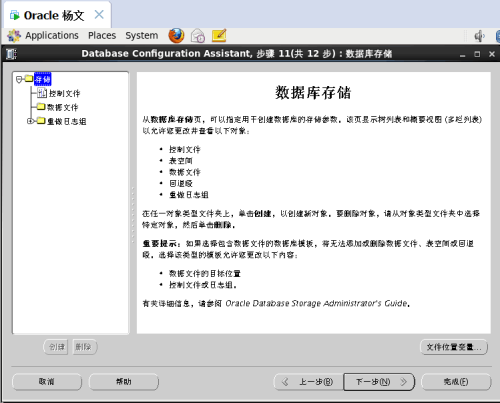Click the GNOME Applications foot icon
500x403 pixels.
(x=14, y=36)
